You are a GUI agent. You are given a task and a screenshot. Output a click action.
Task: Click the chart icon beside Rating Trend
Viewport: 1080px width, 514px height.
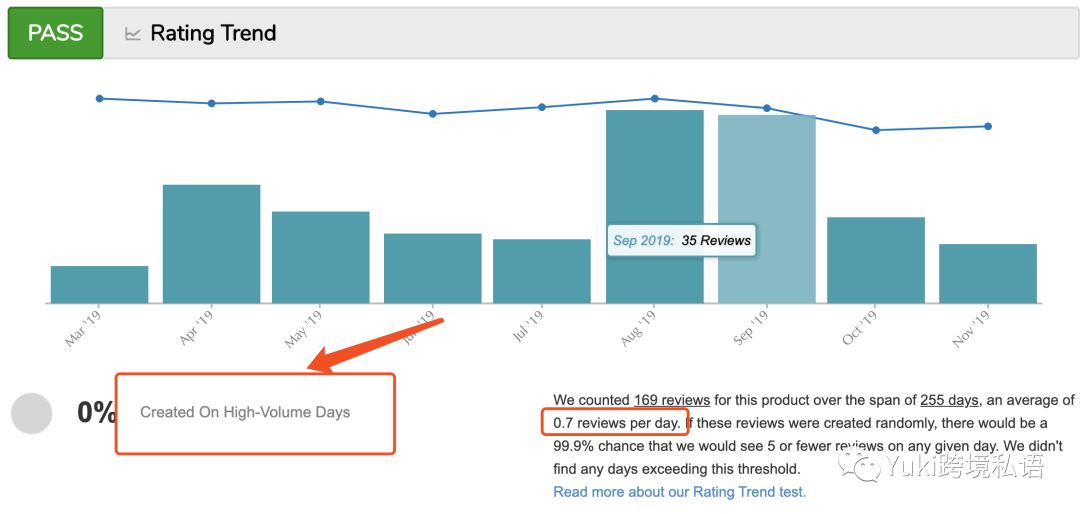pyautogui.click(x=133, y=33)
